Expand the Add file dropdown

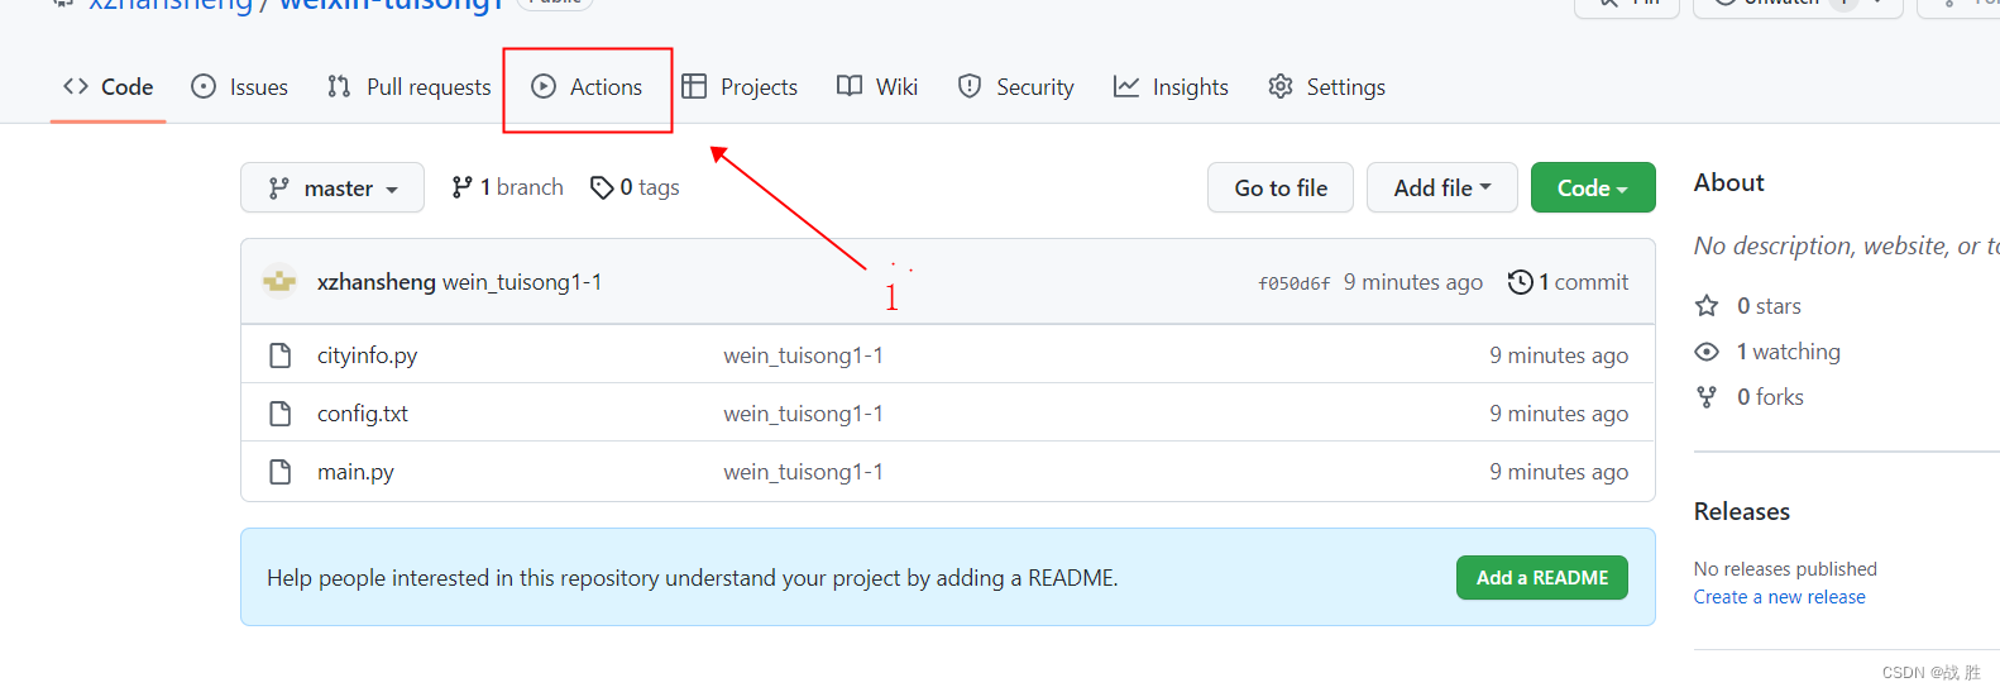point(1442,188)
